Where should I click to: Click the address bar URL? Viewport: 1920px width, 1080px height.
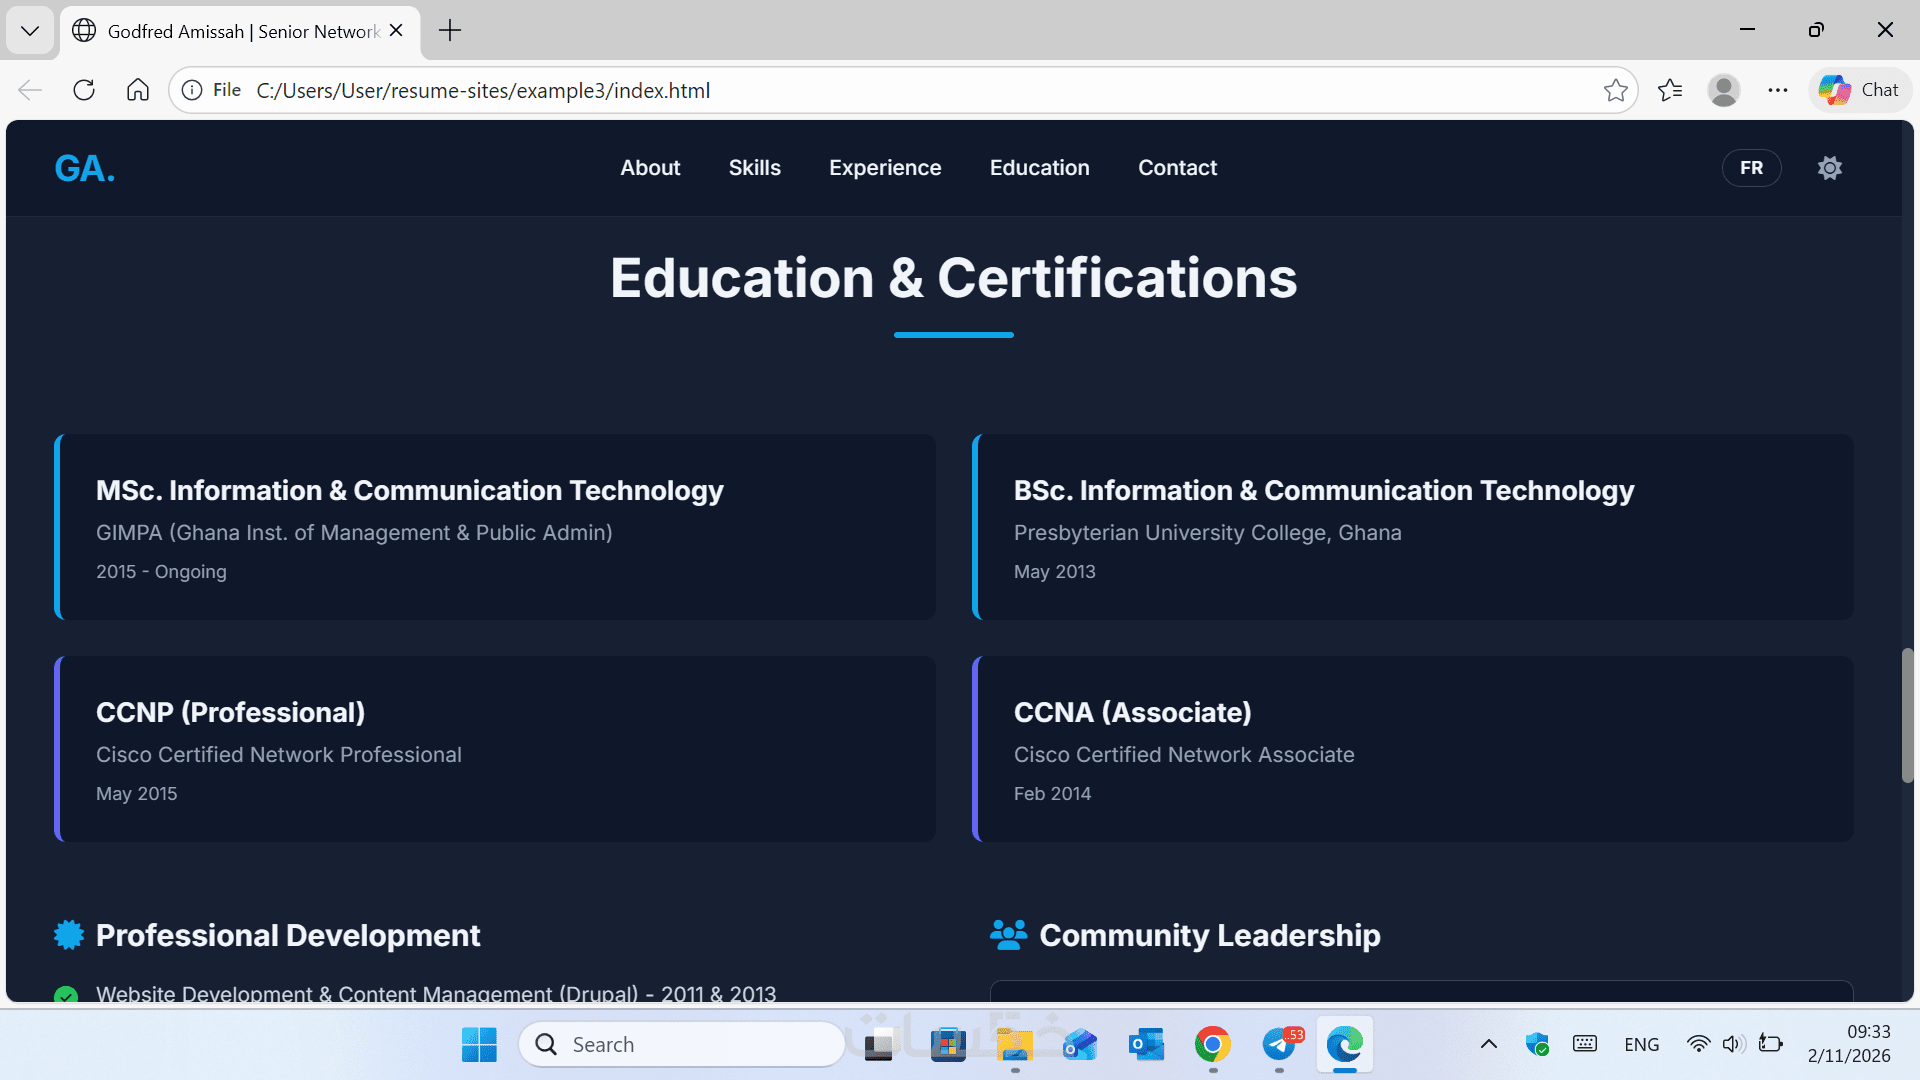[x=483, y=90]
